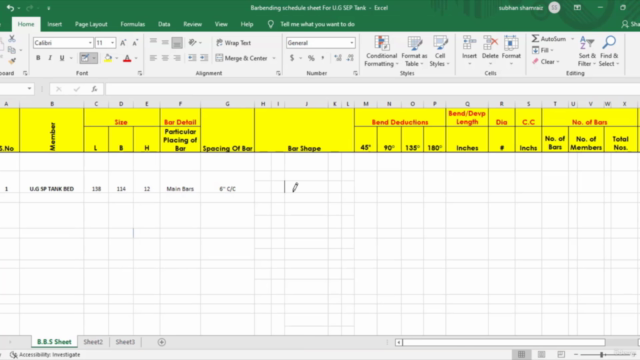Open the Format cells menu

coord(511,51)
